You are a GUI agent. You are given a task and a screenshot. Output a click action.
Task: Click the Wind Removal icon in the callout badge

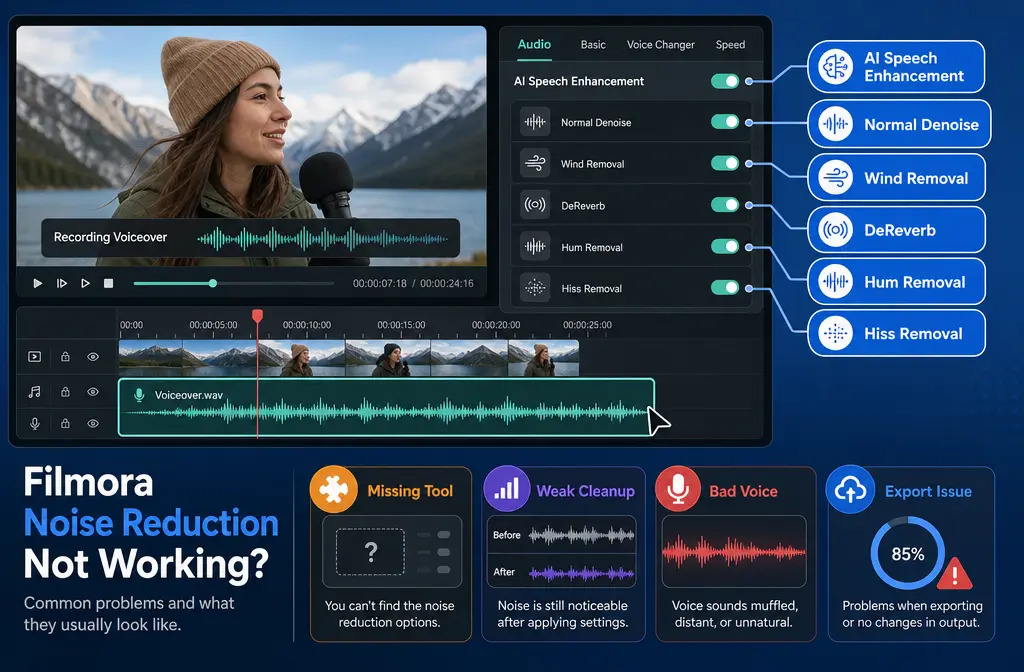pyautogui.click(x=836, y=178)
